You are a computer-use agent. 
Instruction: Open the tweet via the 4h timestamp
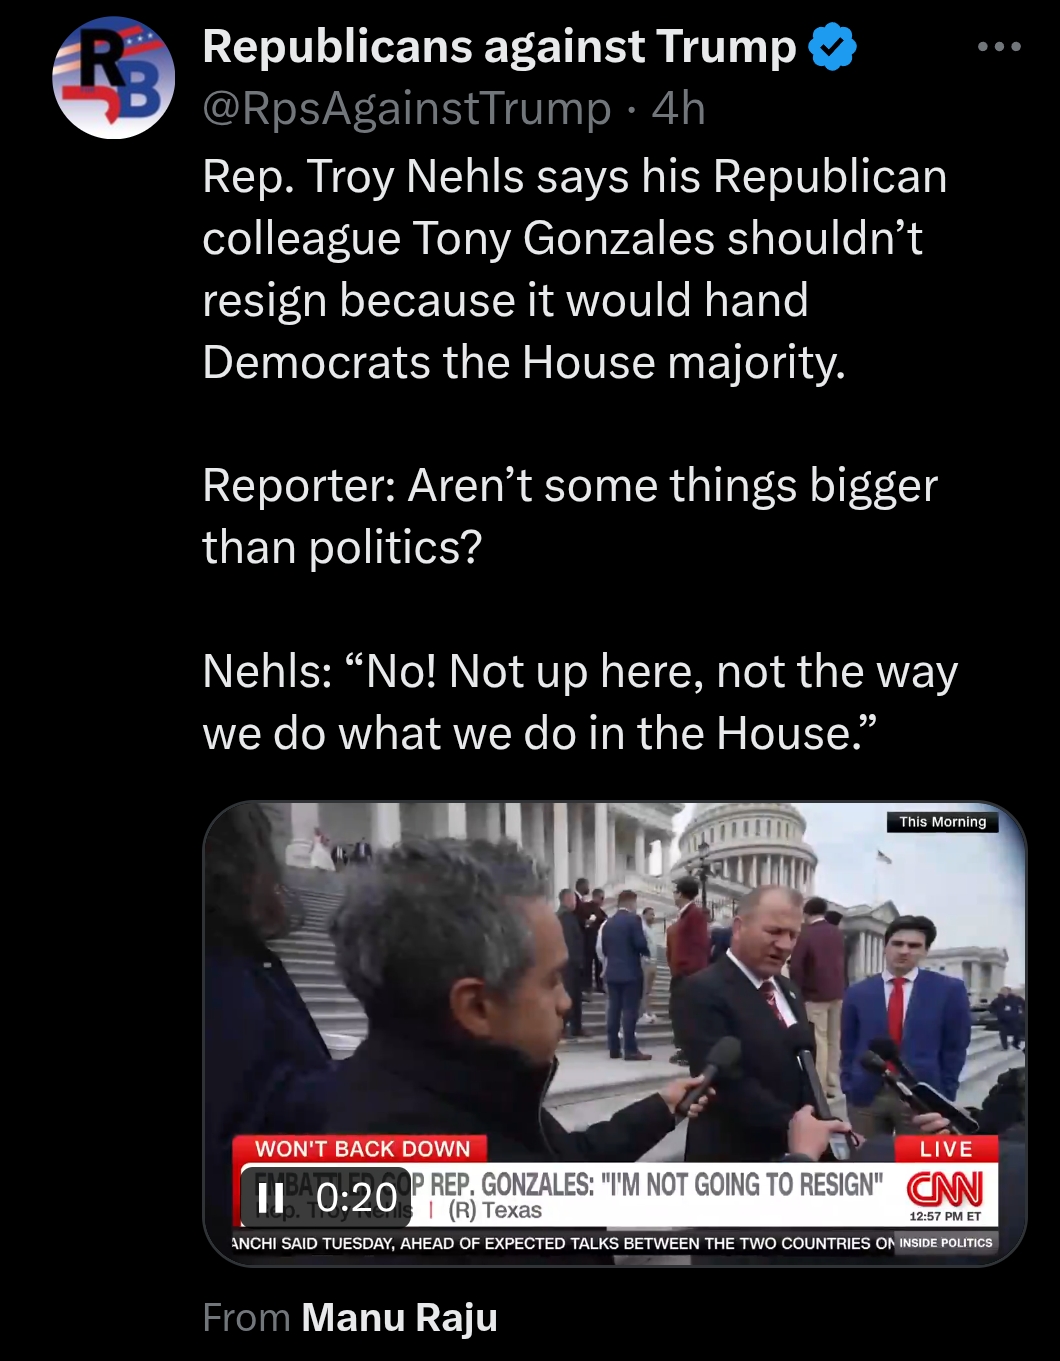click(x=678, y=108)
